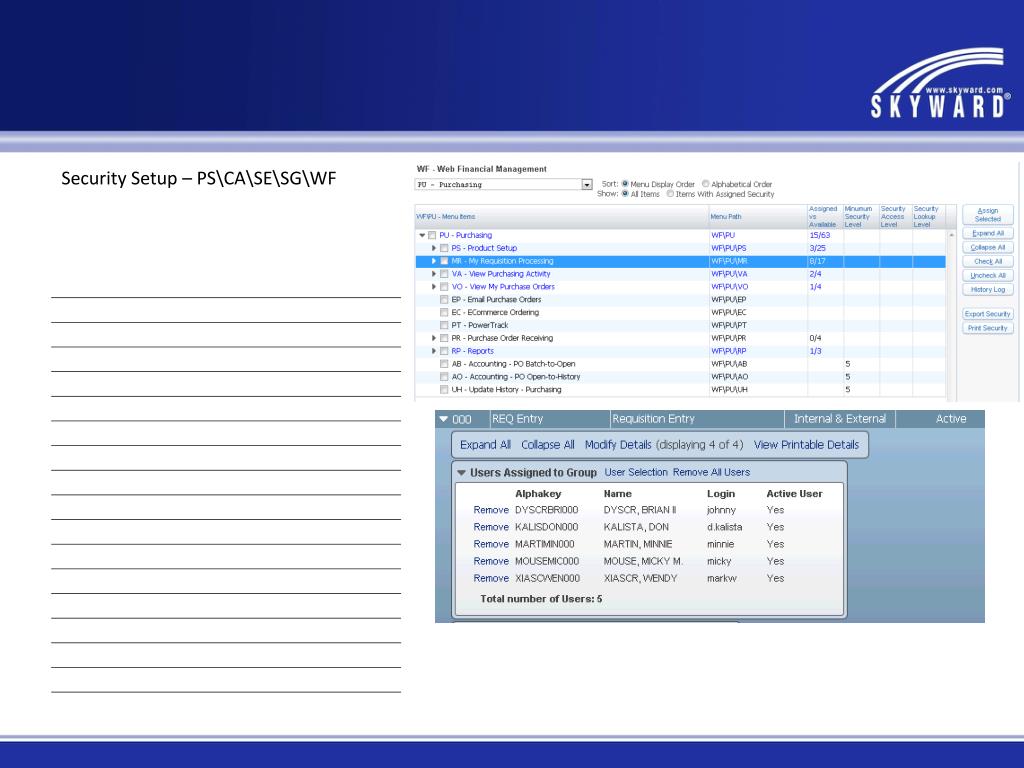Click Remove All Users link
Viewport: 1024px width, 768px height.
(711, 472)
